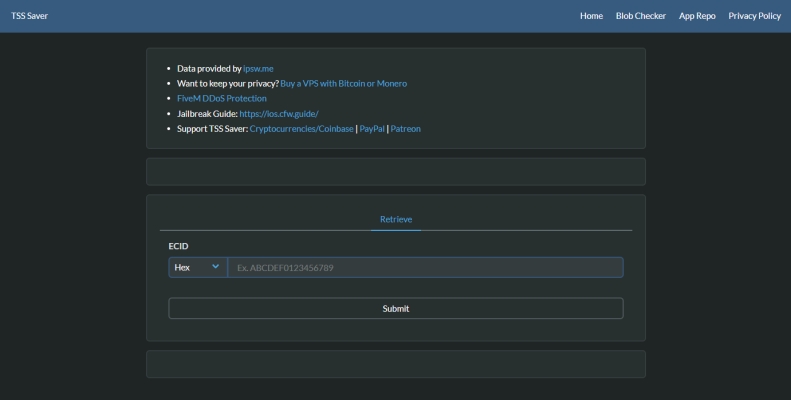Visit the ios.cfw.guide jailbreak guide link
The height and width of the screenshot is (400, 791).
[x=279, y=114]
